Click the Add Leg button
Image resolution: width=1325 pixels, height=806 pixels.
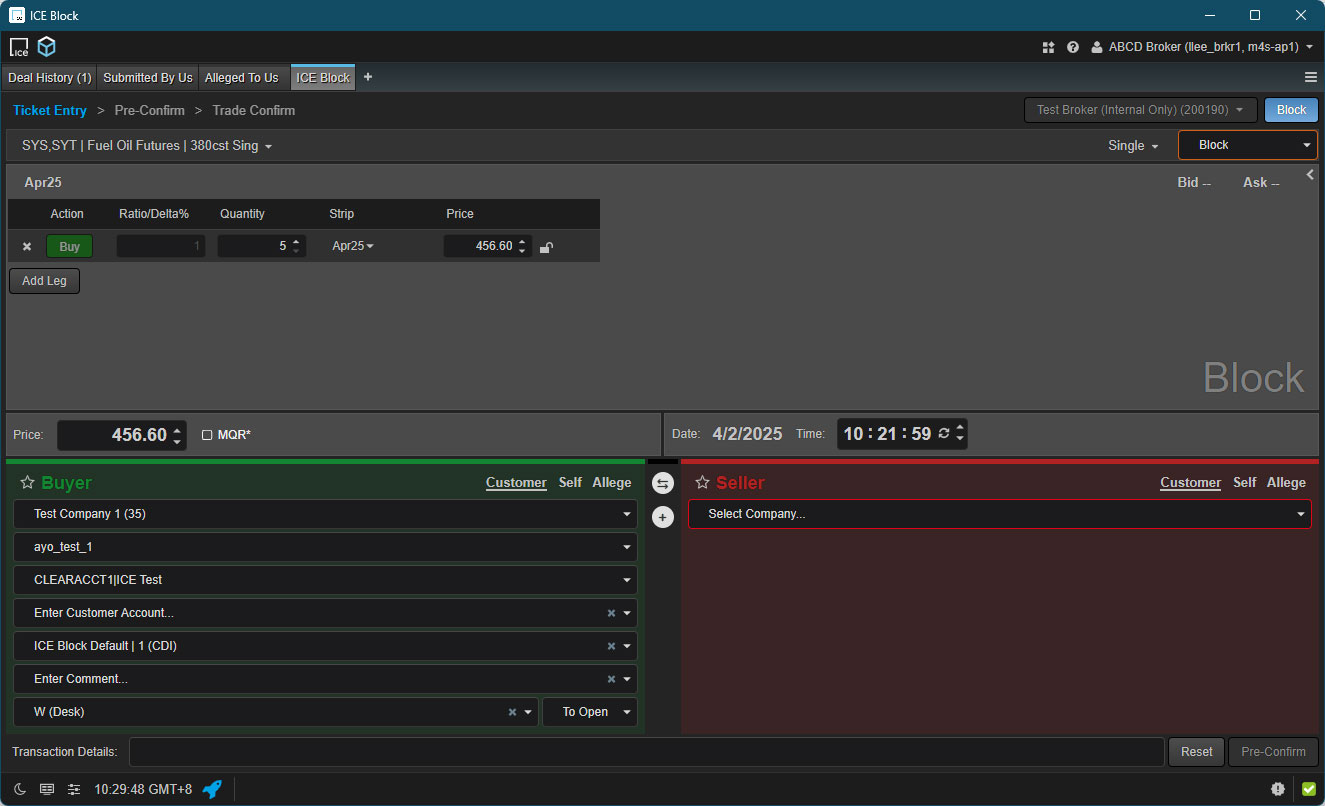(x=44, y=281)
